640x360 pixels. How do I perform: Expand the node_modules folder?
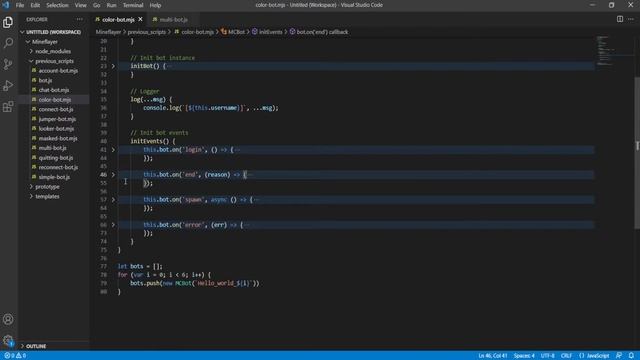(53, 51)
